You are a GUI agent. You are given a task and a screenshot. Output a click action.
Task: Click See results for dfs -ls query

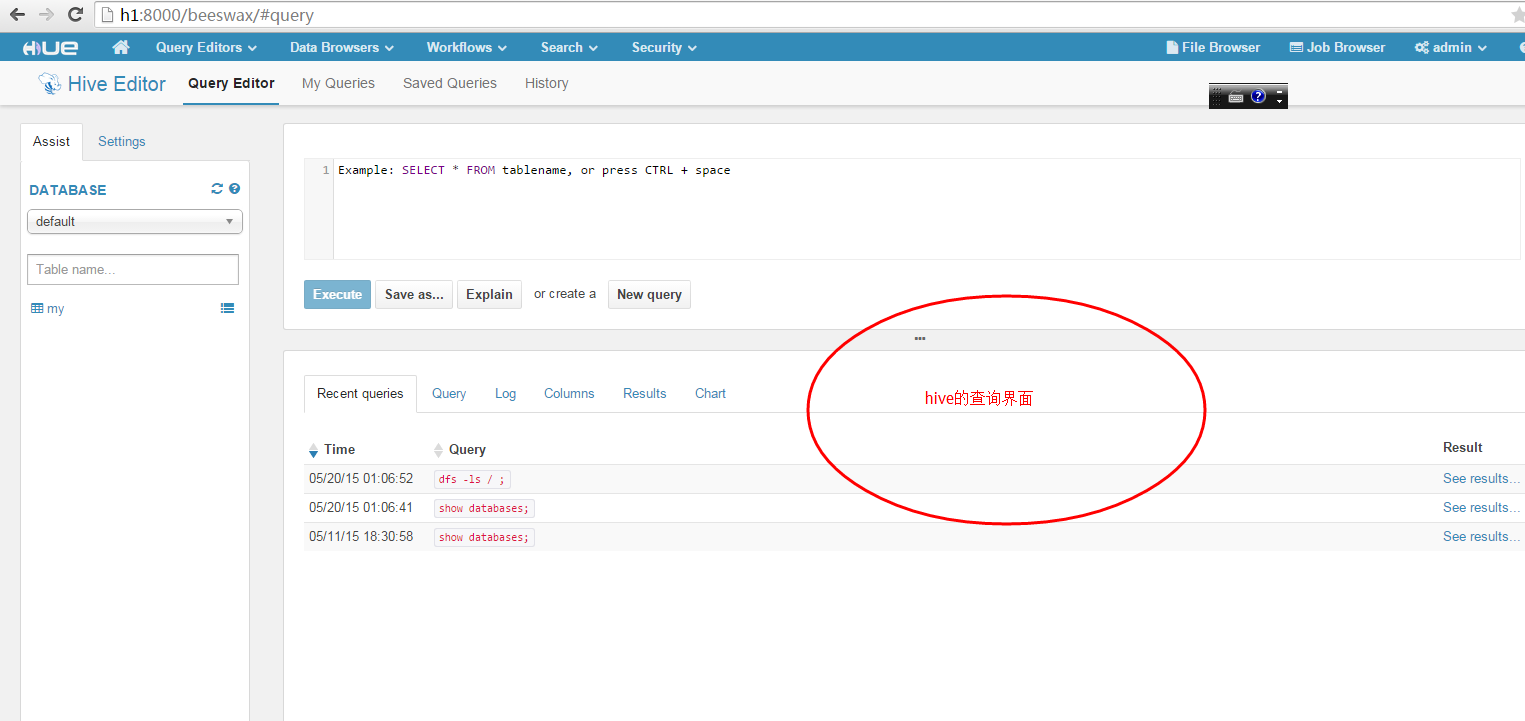tap(1480, 479)
